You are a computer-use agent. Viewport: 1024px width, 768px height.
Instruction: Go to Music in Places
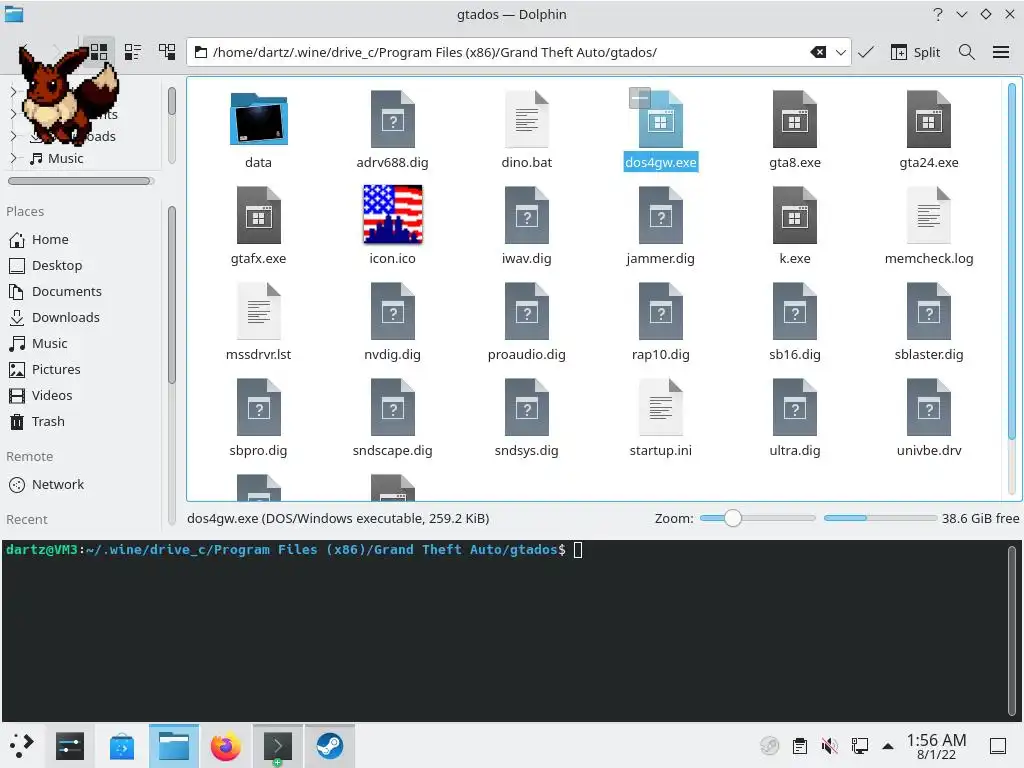[x=39, y=344]
